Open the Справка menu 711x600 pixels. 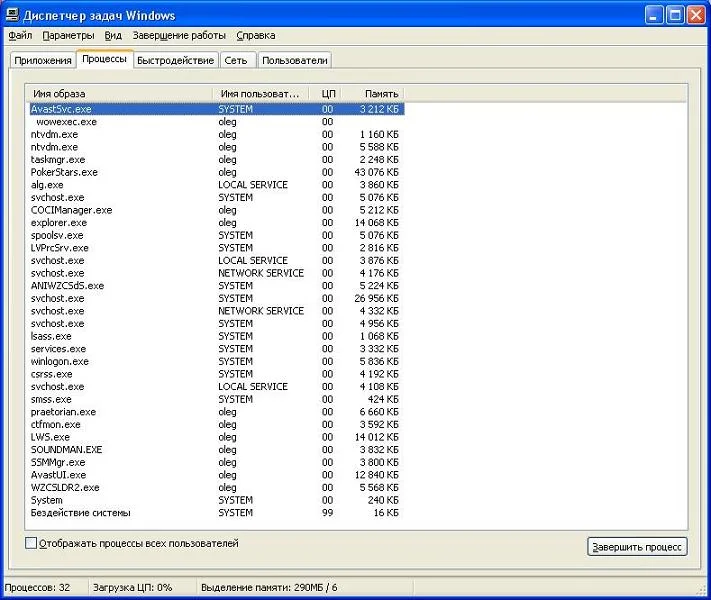coord(256,35)
